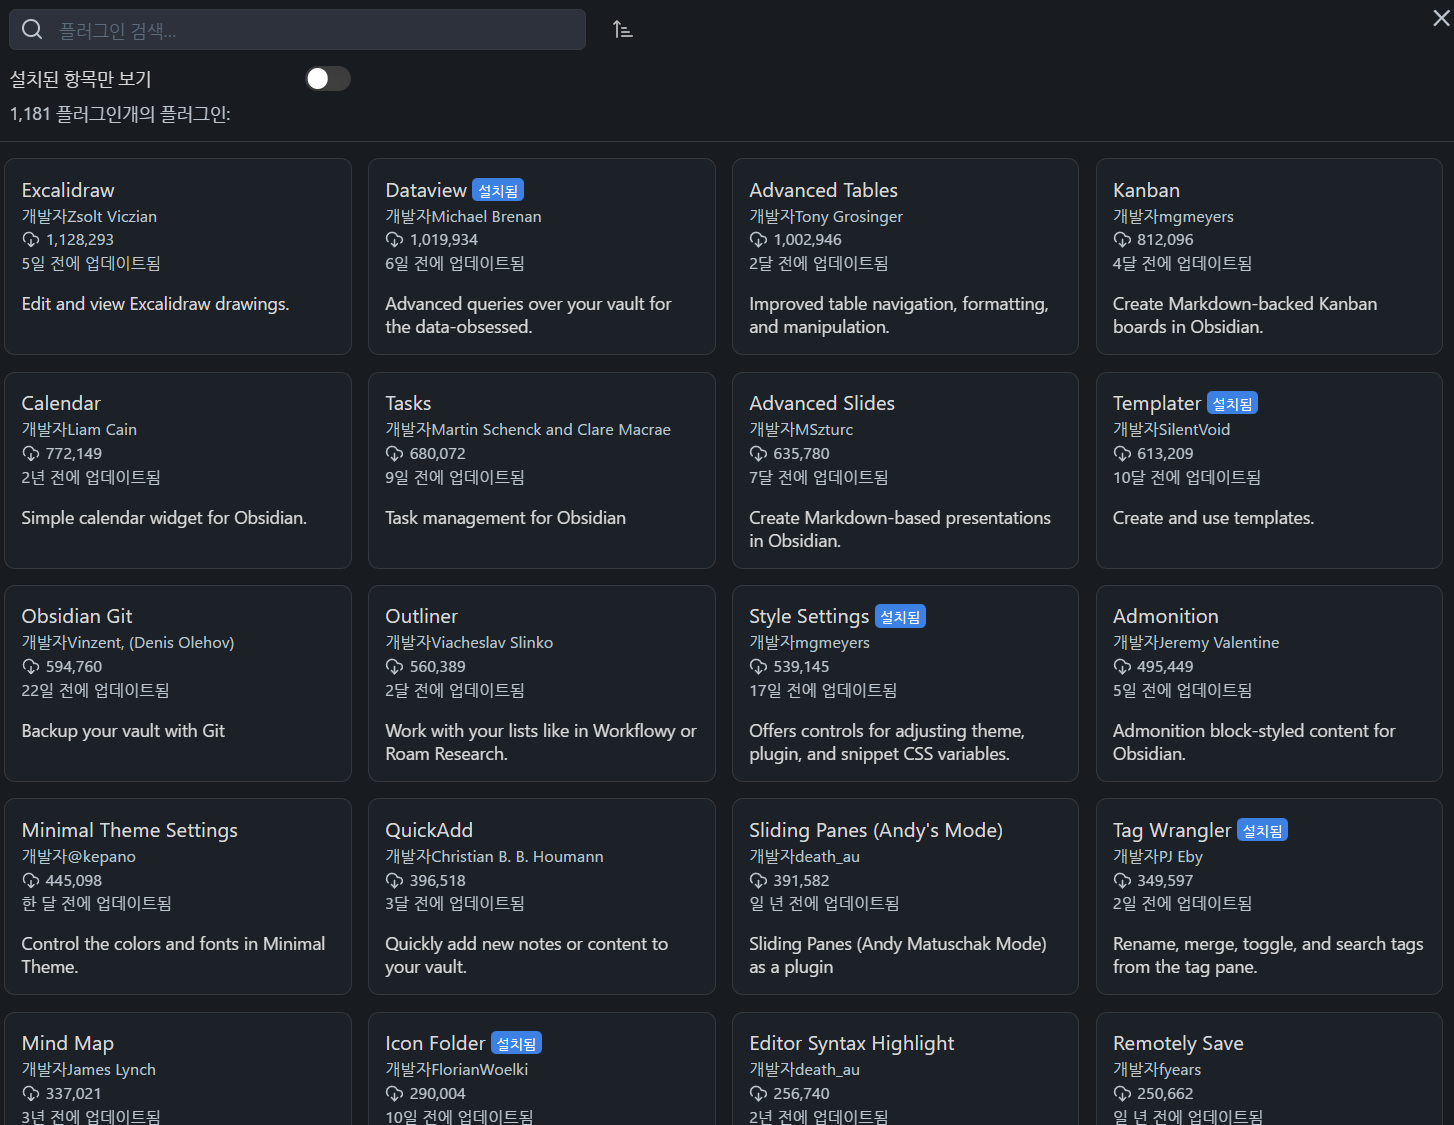Click the search magnifier icon
The image size is (1454, 1125).
click(32, 30)
